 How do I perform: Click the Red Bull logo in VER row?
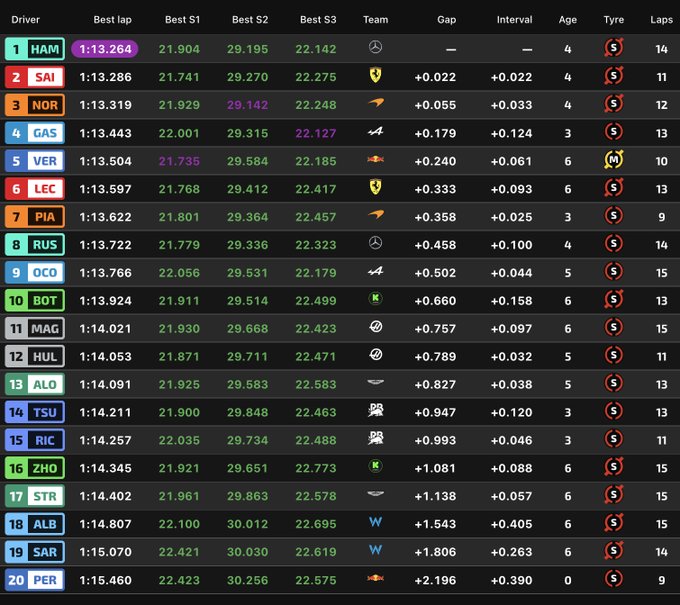coord(376,159)
